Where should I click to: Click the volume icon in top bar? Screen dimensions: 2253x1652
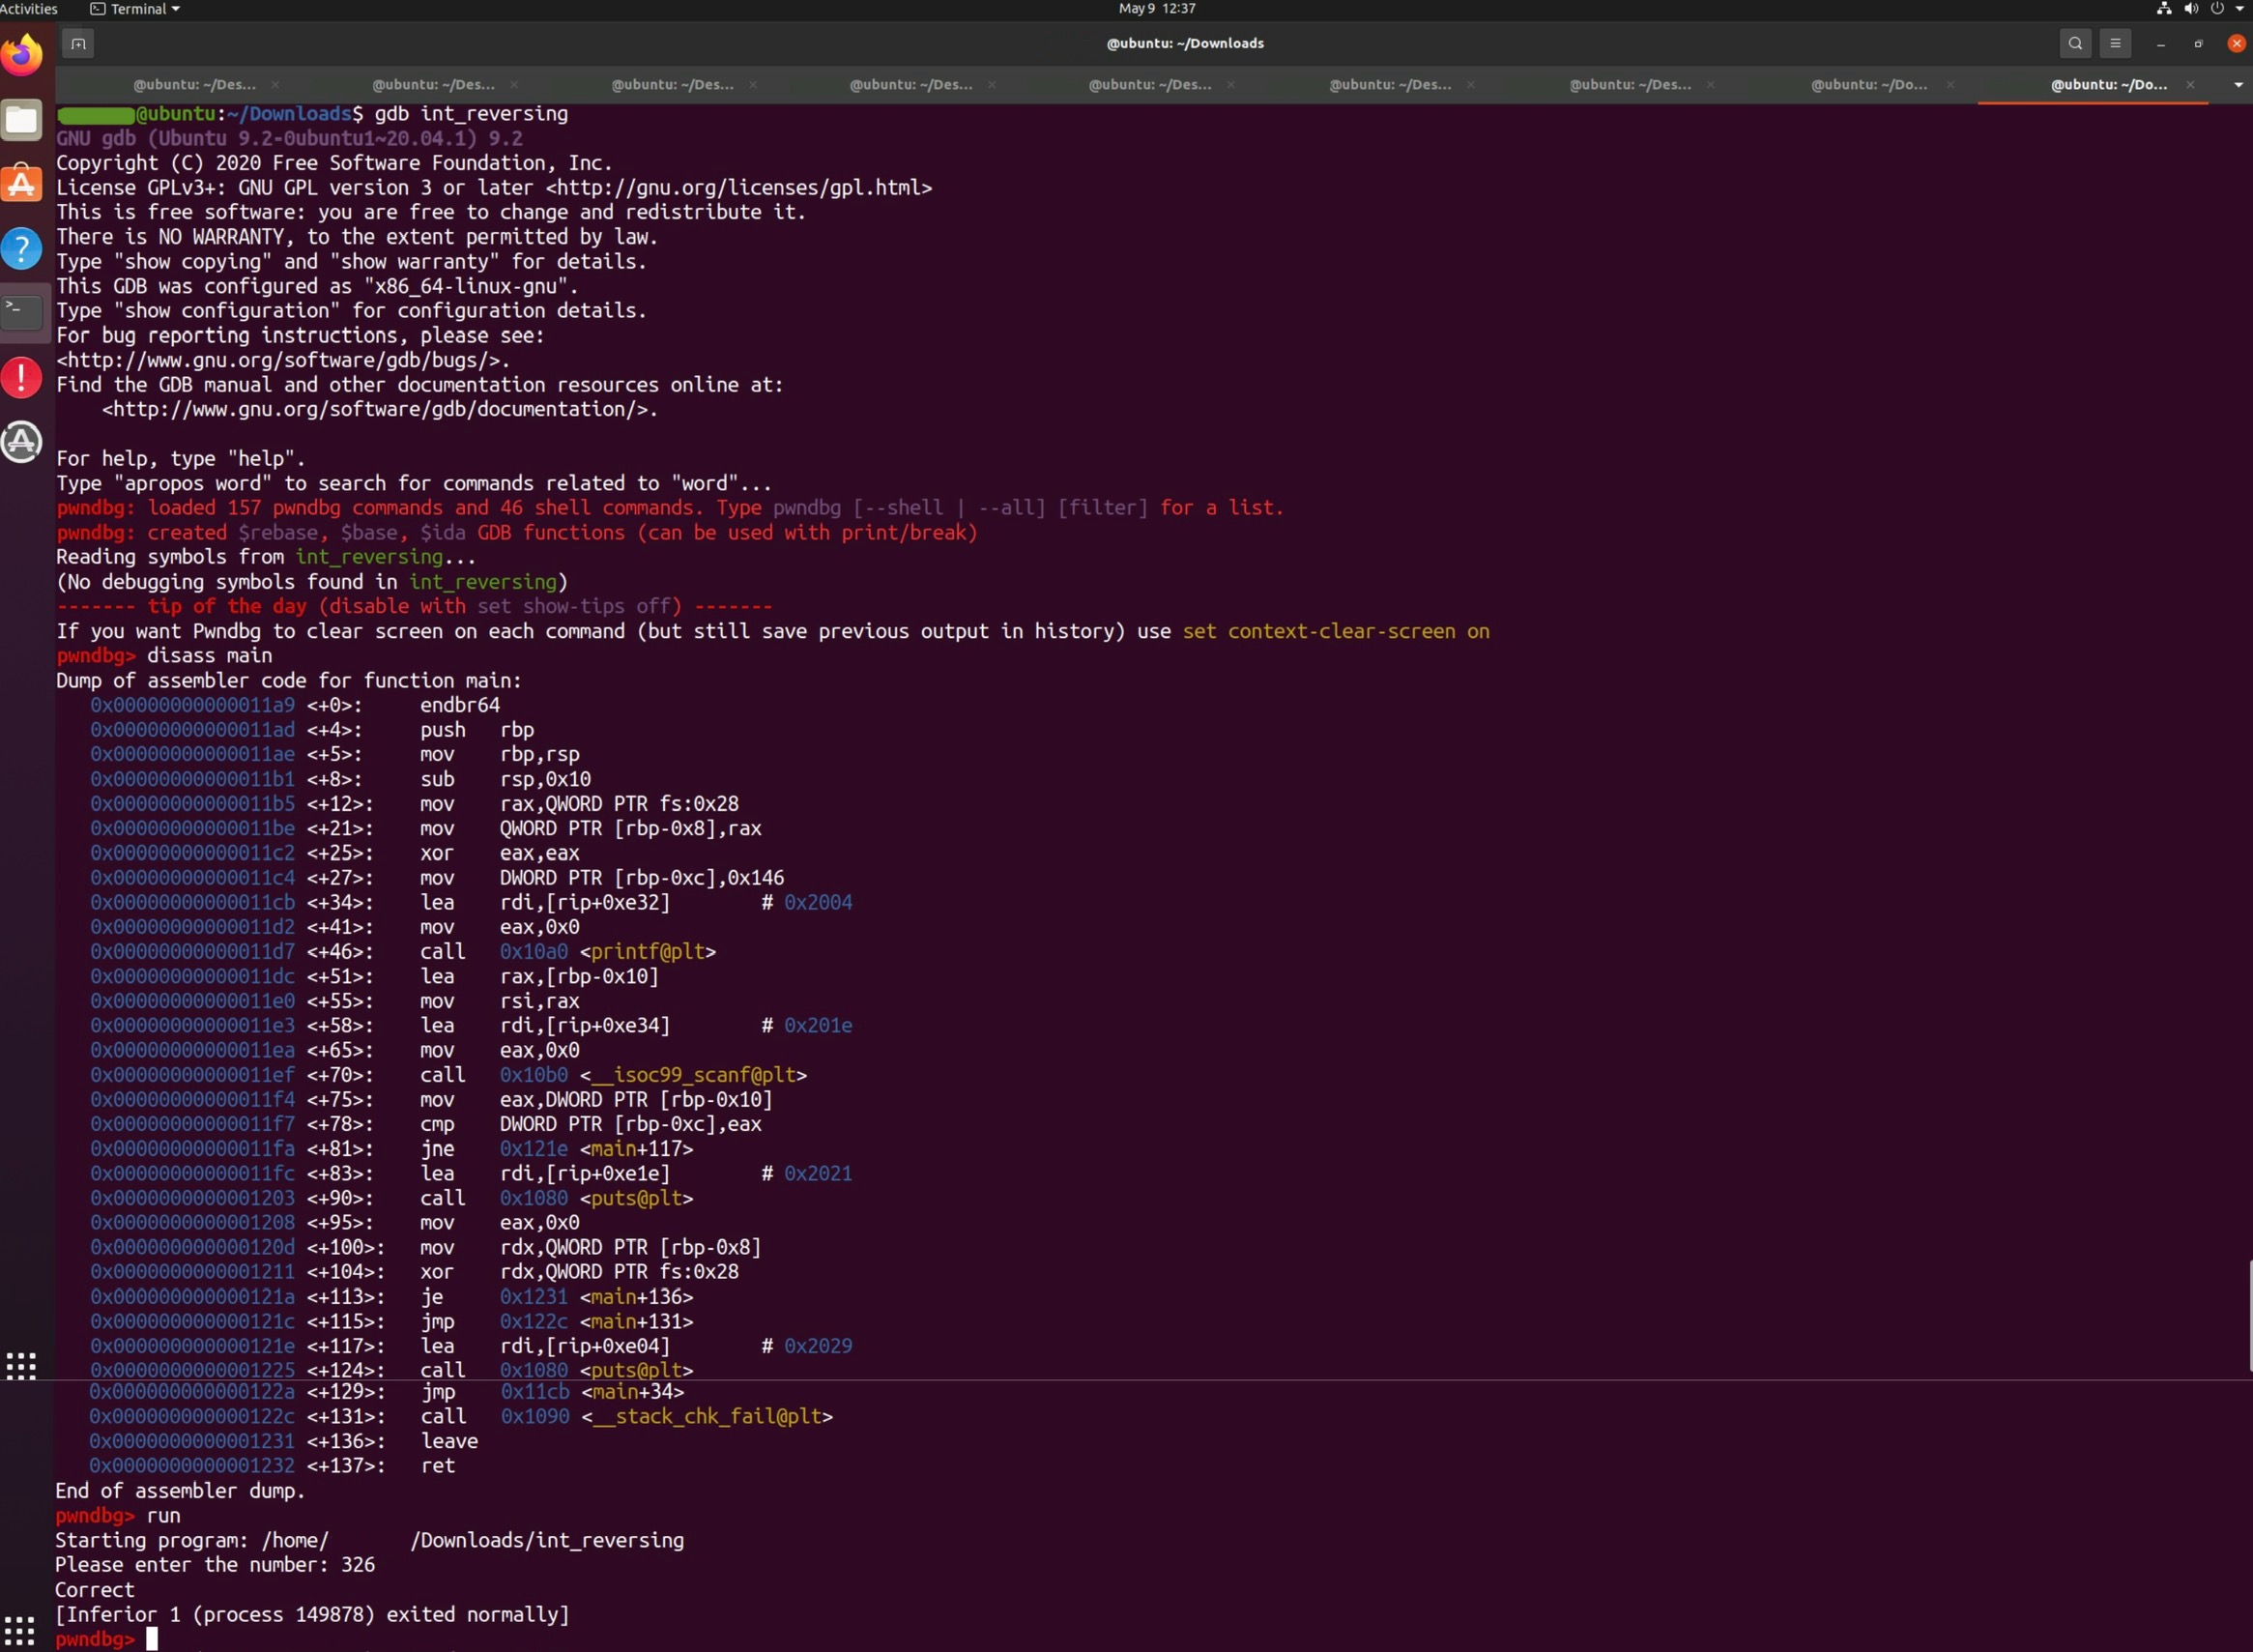click(x=2191, y=9)
